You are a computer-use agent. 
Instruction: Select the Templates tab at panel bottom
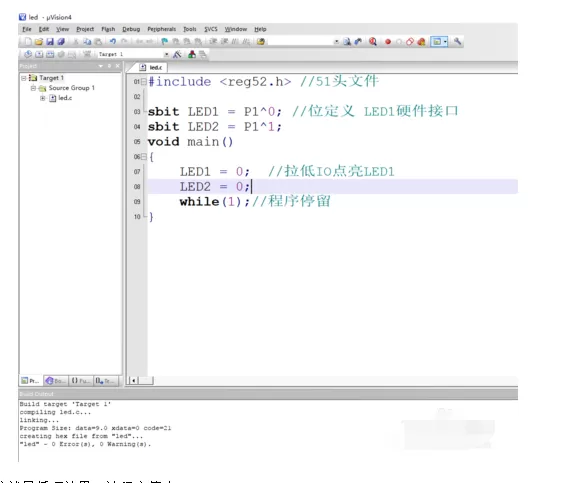105,381
